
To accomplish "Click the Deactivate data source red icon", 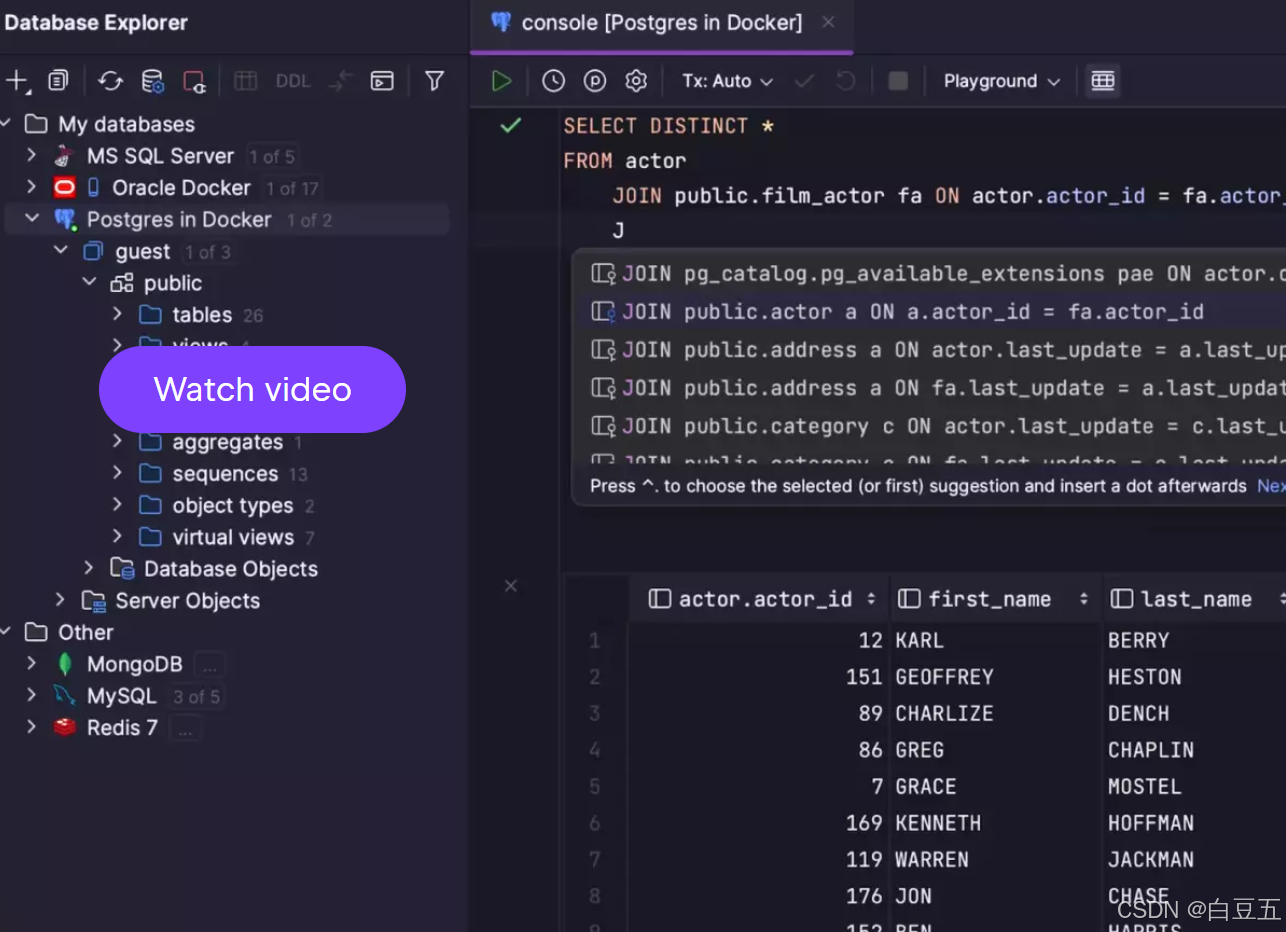I will point(194,81).
